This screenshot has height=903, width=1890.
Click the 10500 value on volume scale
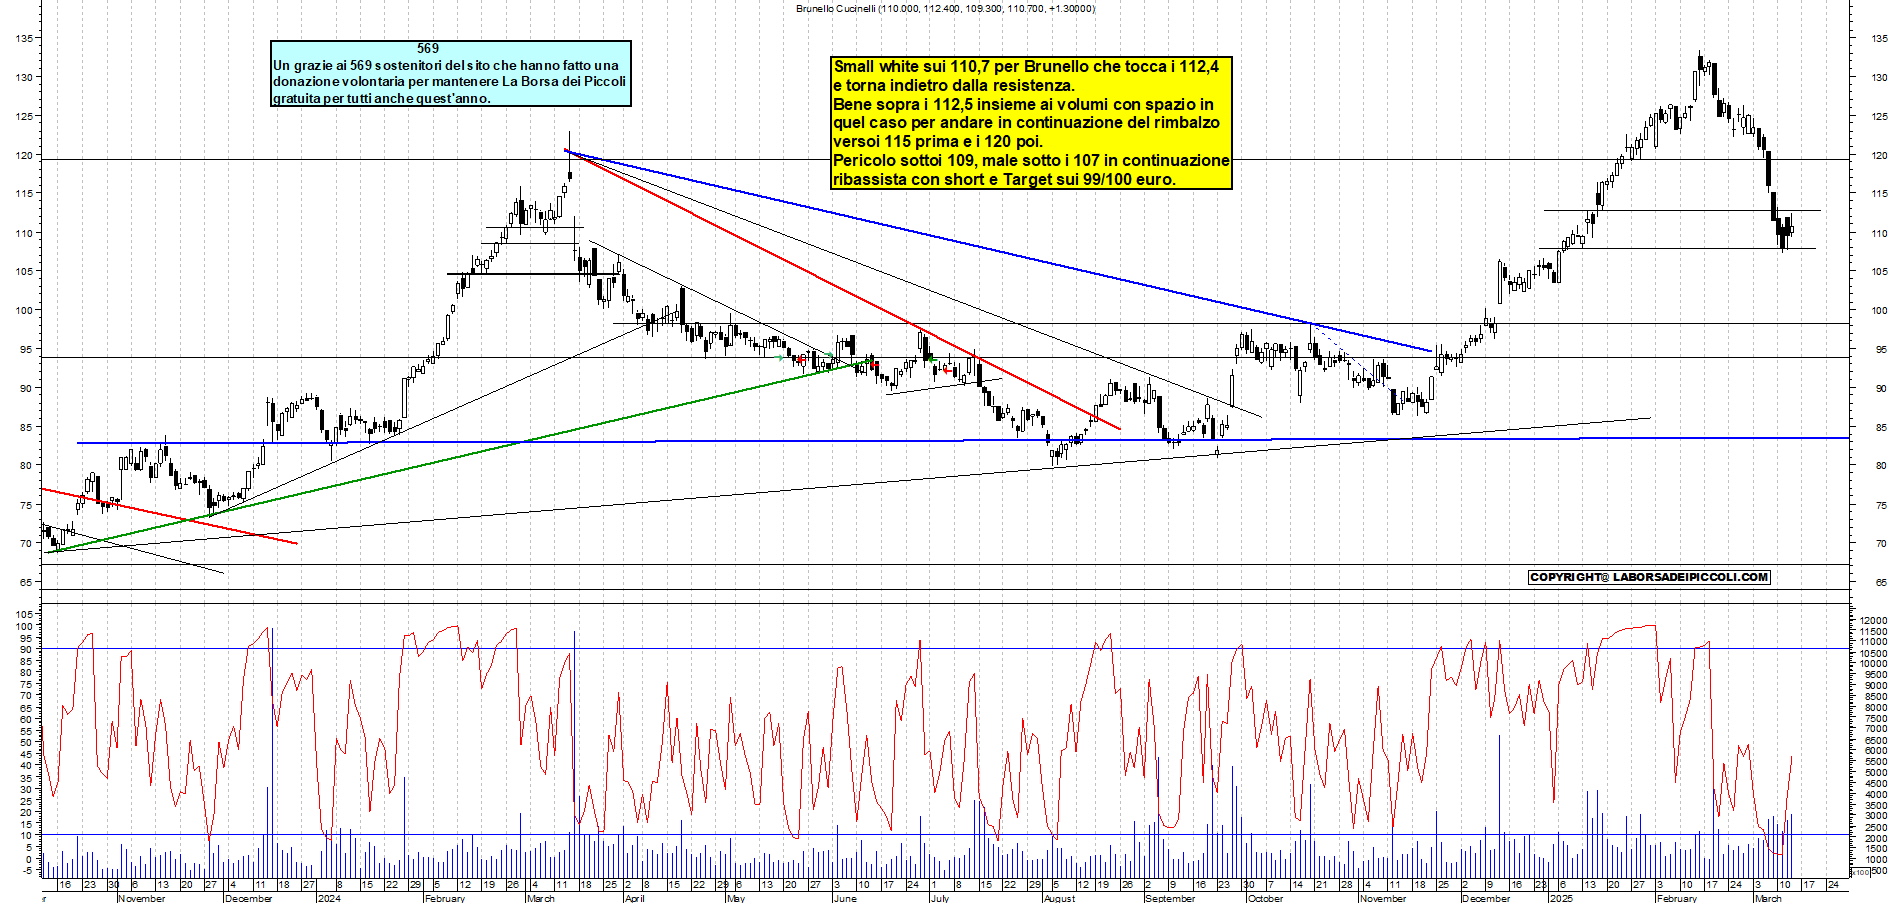[x=1873, y=653]
